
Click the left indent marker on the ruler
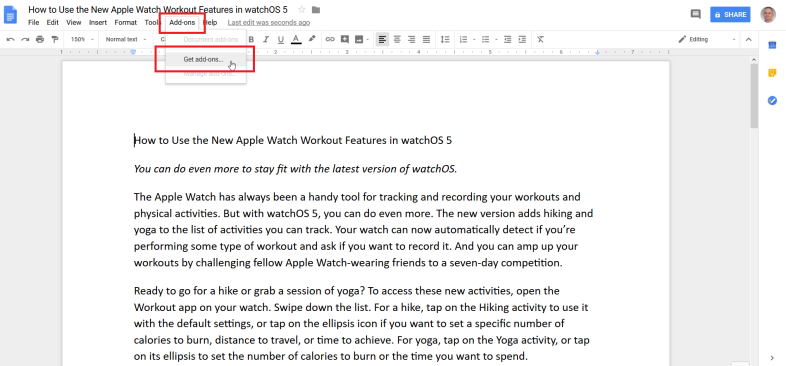(x=133, y=52)
